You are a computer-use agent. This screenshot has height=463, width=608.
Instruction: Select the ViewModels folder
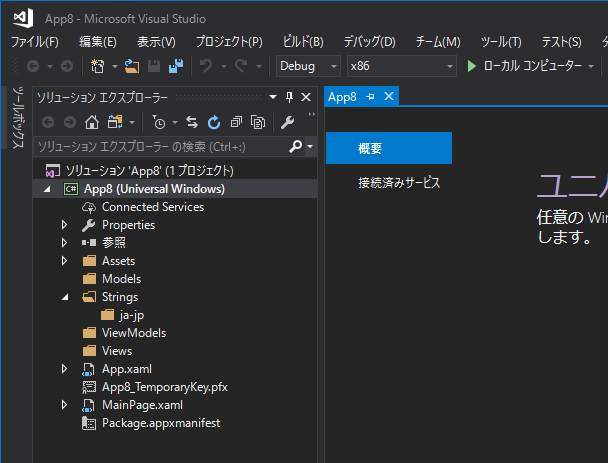(134, 333)
